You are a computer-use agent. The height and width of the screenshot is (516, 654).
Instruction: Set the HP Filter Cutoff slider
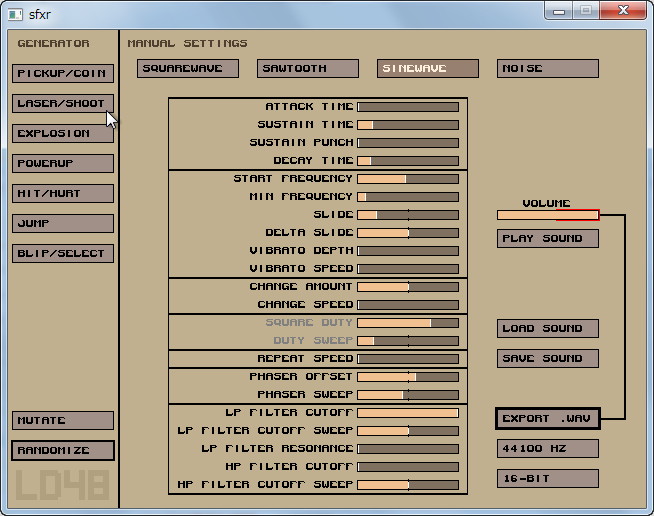pyautogui.click(x=408, y=467)
